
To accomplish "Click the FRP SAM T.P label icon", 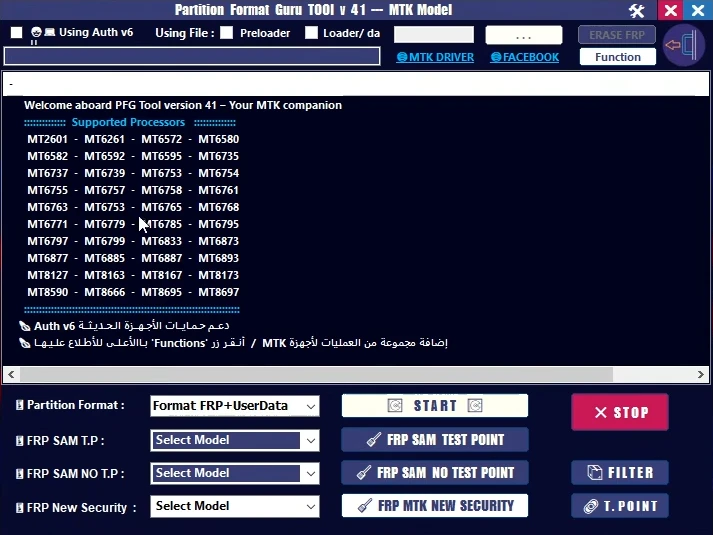I will click(x=20, y=440).
